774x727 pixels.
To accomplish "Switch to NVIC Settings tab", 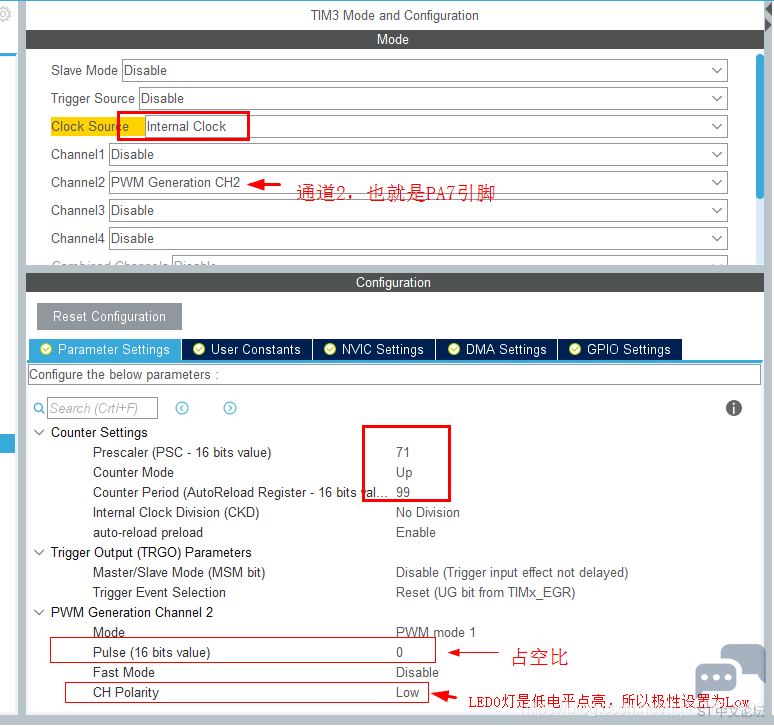I will pos(374,349).
